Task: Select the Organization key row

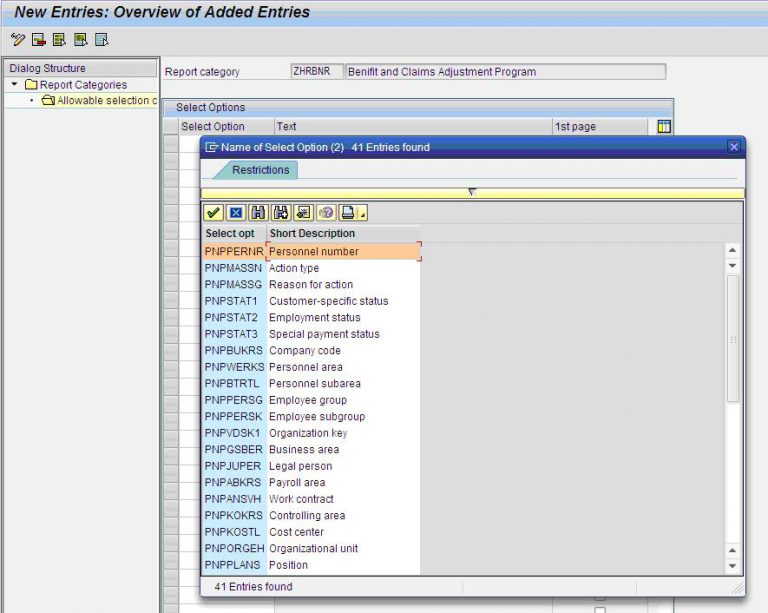Action: click(312, 433)
